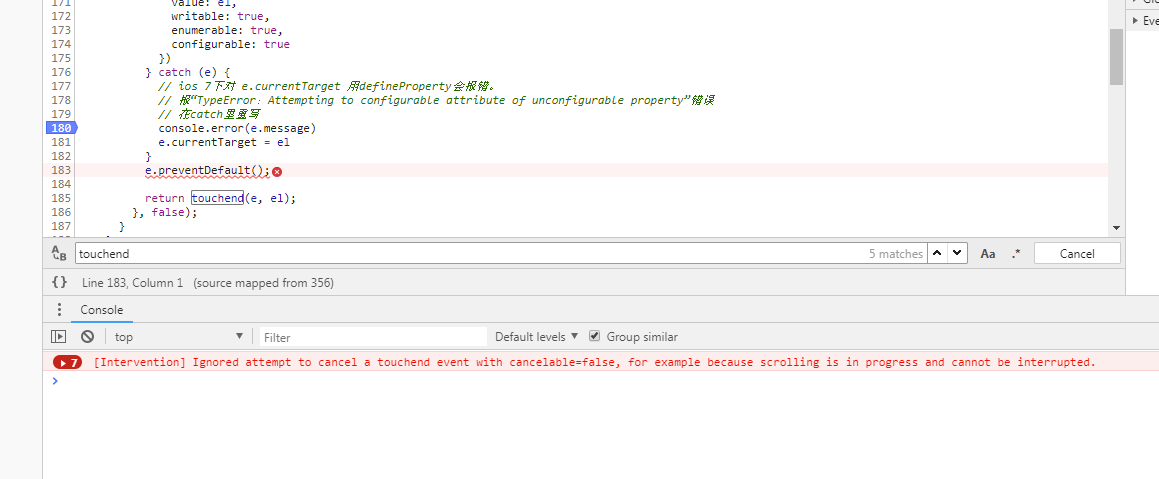Viewport: 1159px width, 479px height.
Task: Go to previous search match
Action: (937, 253)
